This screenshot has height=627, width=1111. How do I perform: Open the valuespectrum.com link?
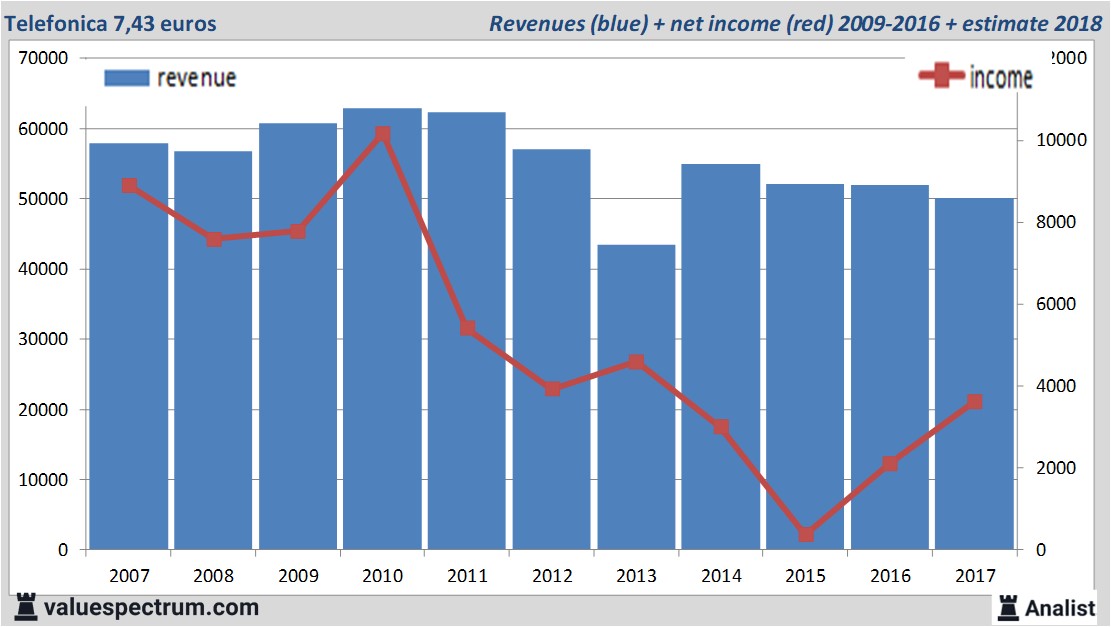150,607
